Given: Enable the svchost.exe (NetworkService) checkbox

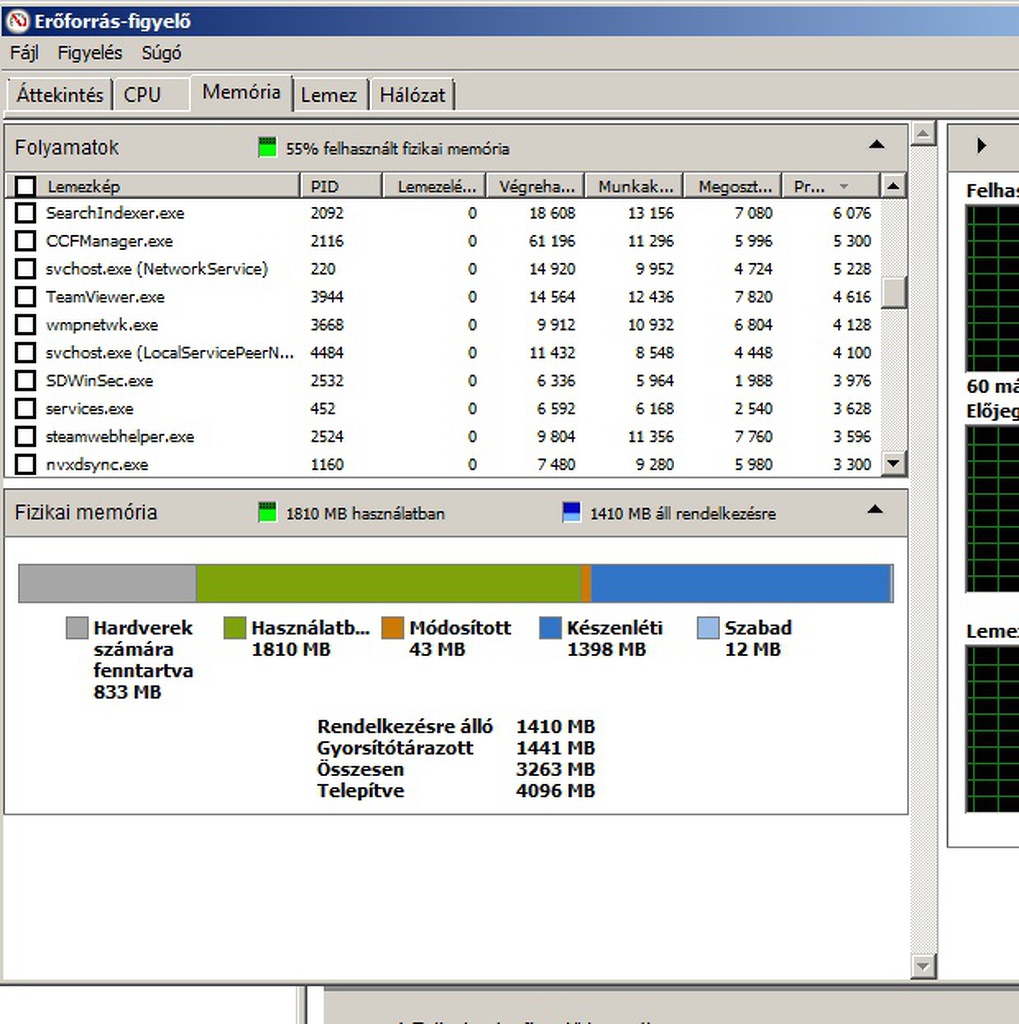Looking at the screenshot, I should (25, 268).
